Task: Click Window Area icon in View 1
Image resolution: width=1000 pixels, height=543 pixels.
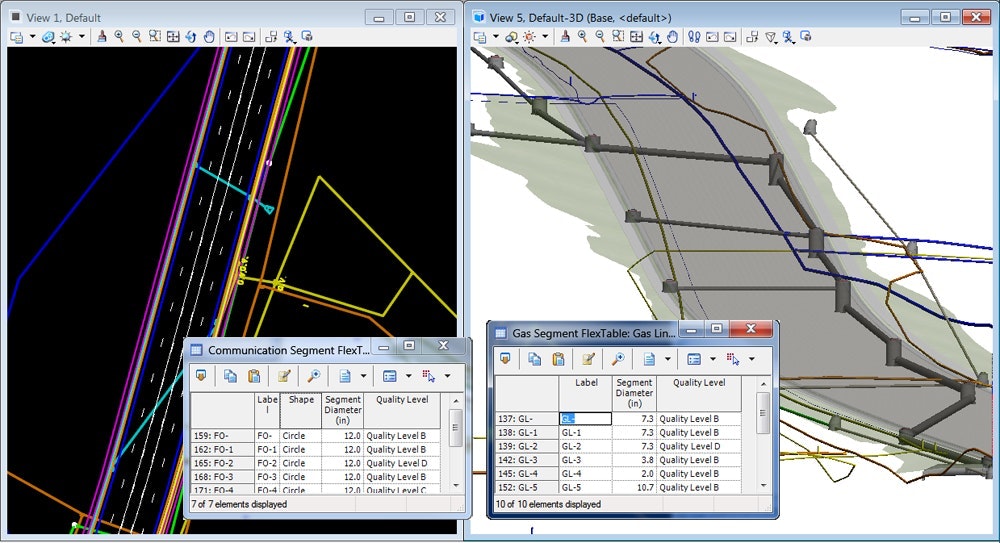Action: pos(155,36)
